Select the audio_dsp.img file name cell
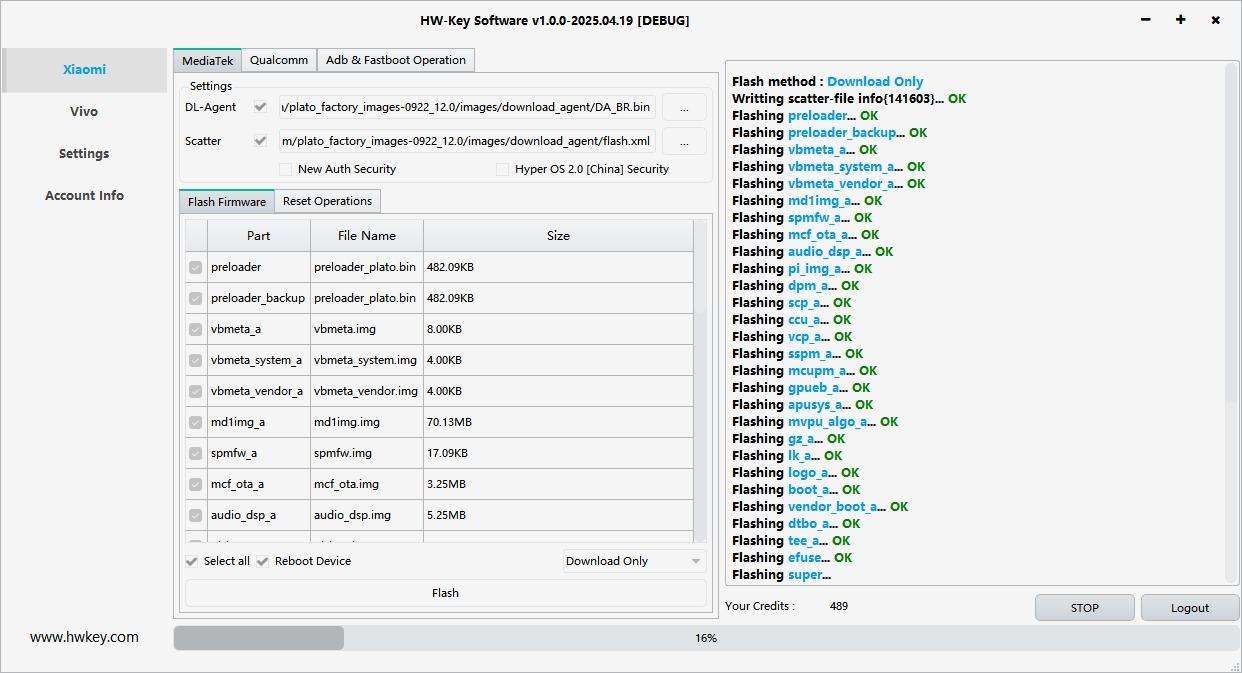The width and height of the screenshot is (1242, 673). 367,515
